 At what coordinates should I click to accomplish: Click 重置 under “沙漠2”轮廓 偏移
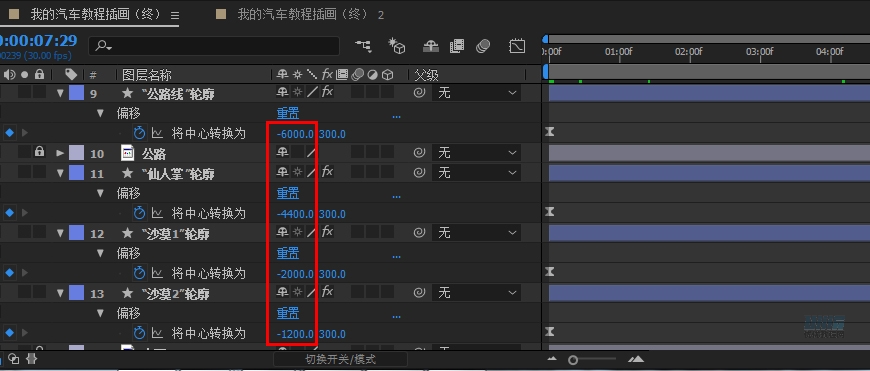click(288, 313)
